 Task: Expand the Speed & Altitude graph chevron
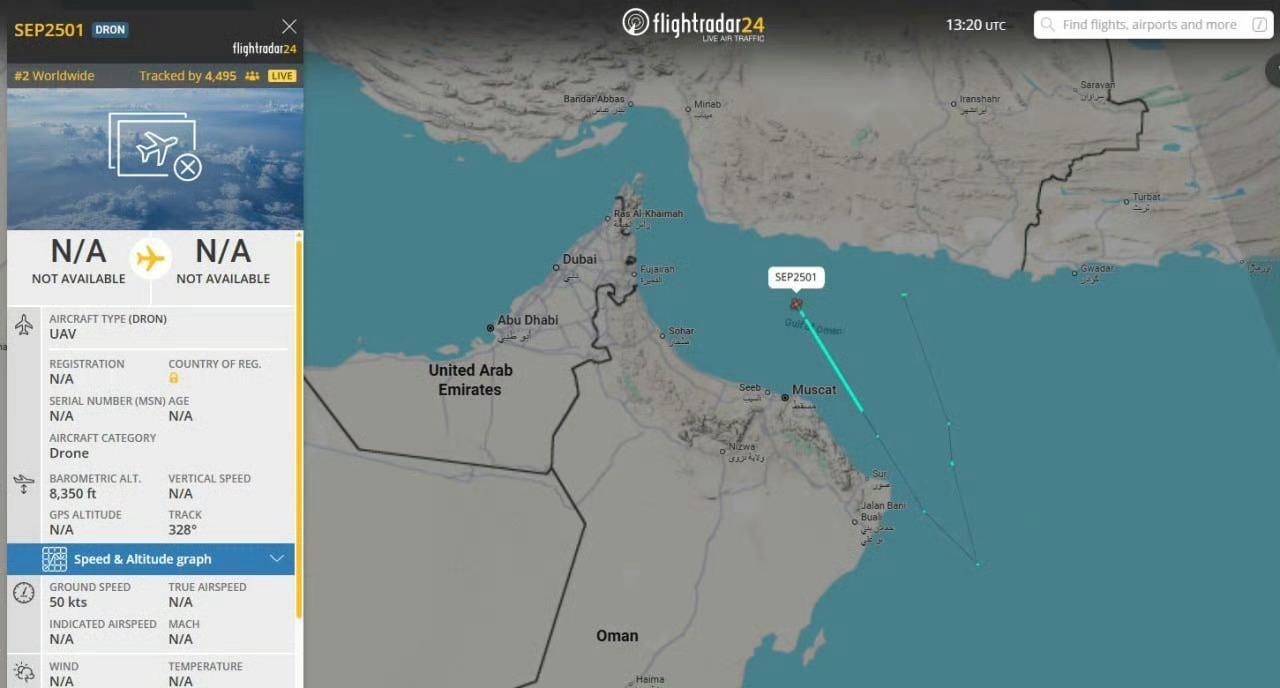277,559
